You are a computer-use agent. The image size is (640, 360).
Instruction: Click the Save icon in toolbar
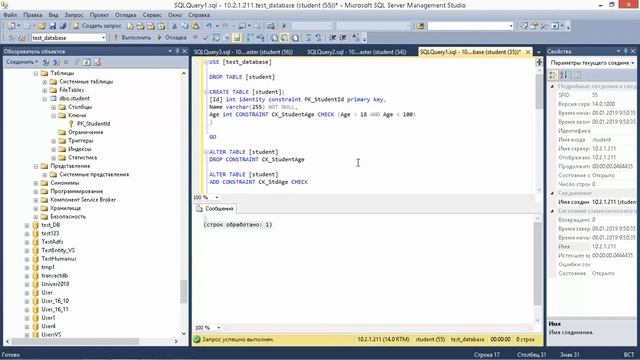[53, 26]
